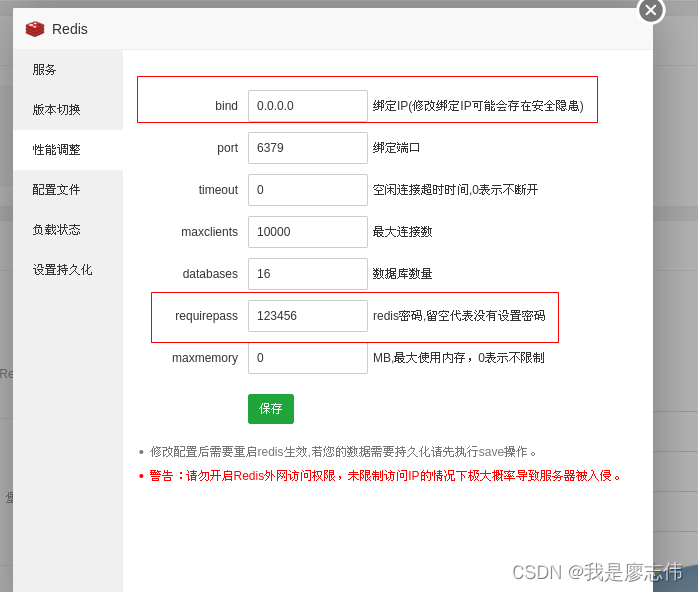The width and height of the screenshot is (698, 592).
Task: Click the 'bind' field label
Action: 226,106
